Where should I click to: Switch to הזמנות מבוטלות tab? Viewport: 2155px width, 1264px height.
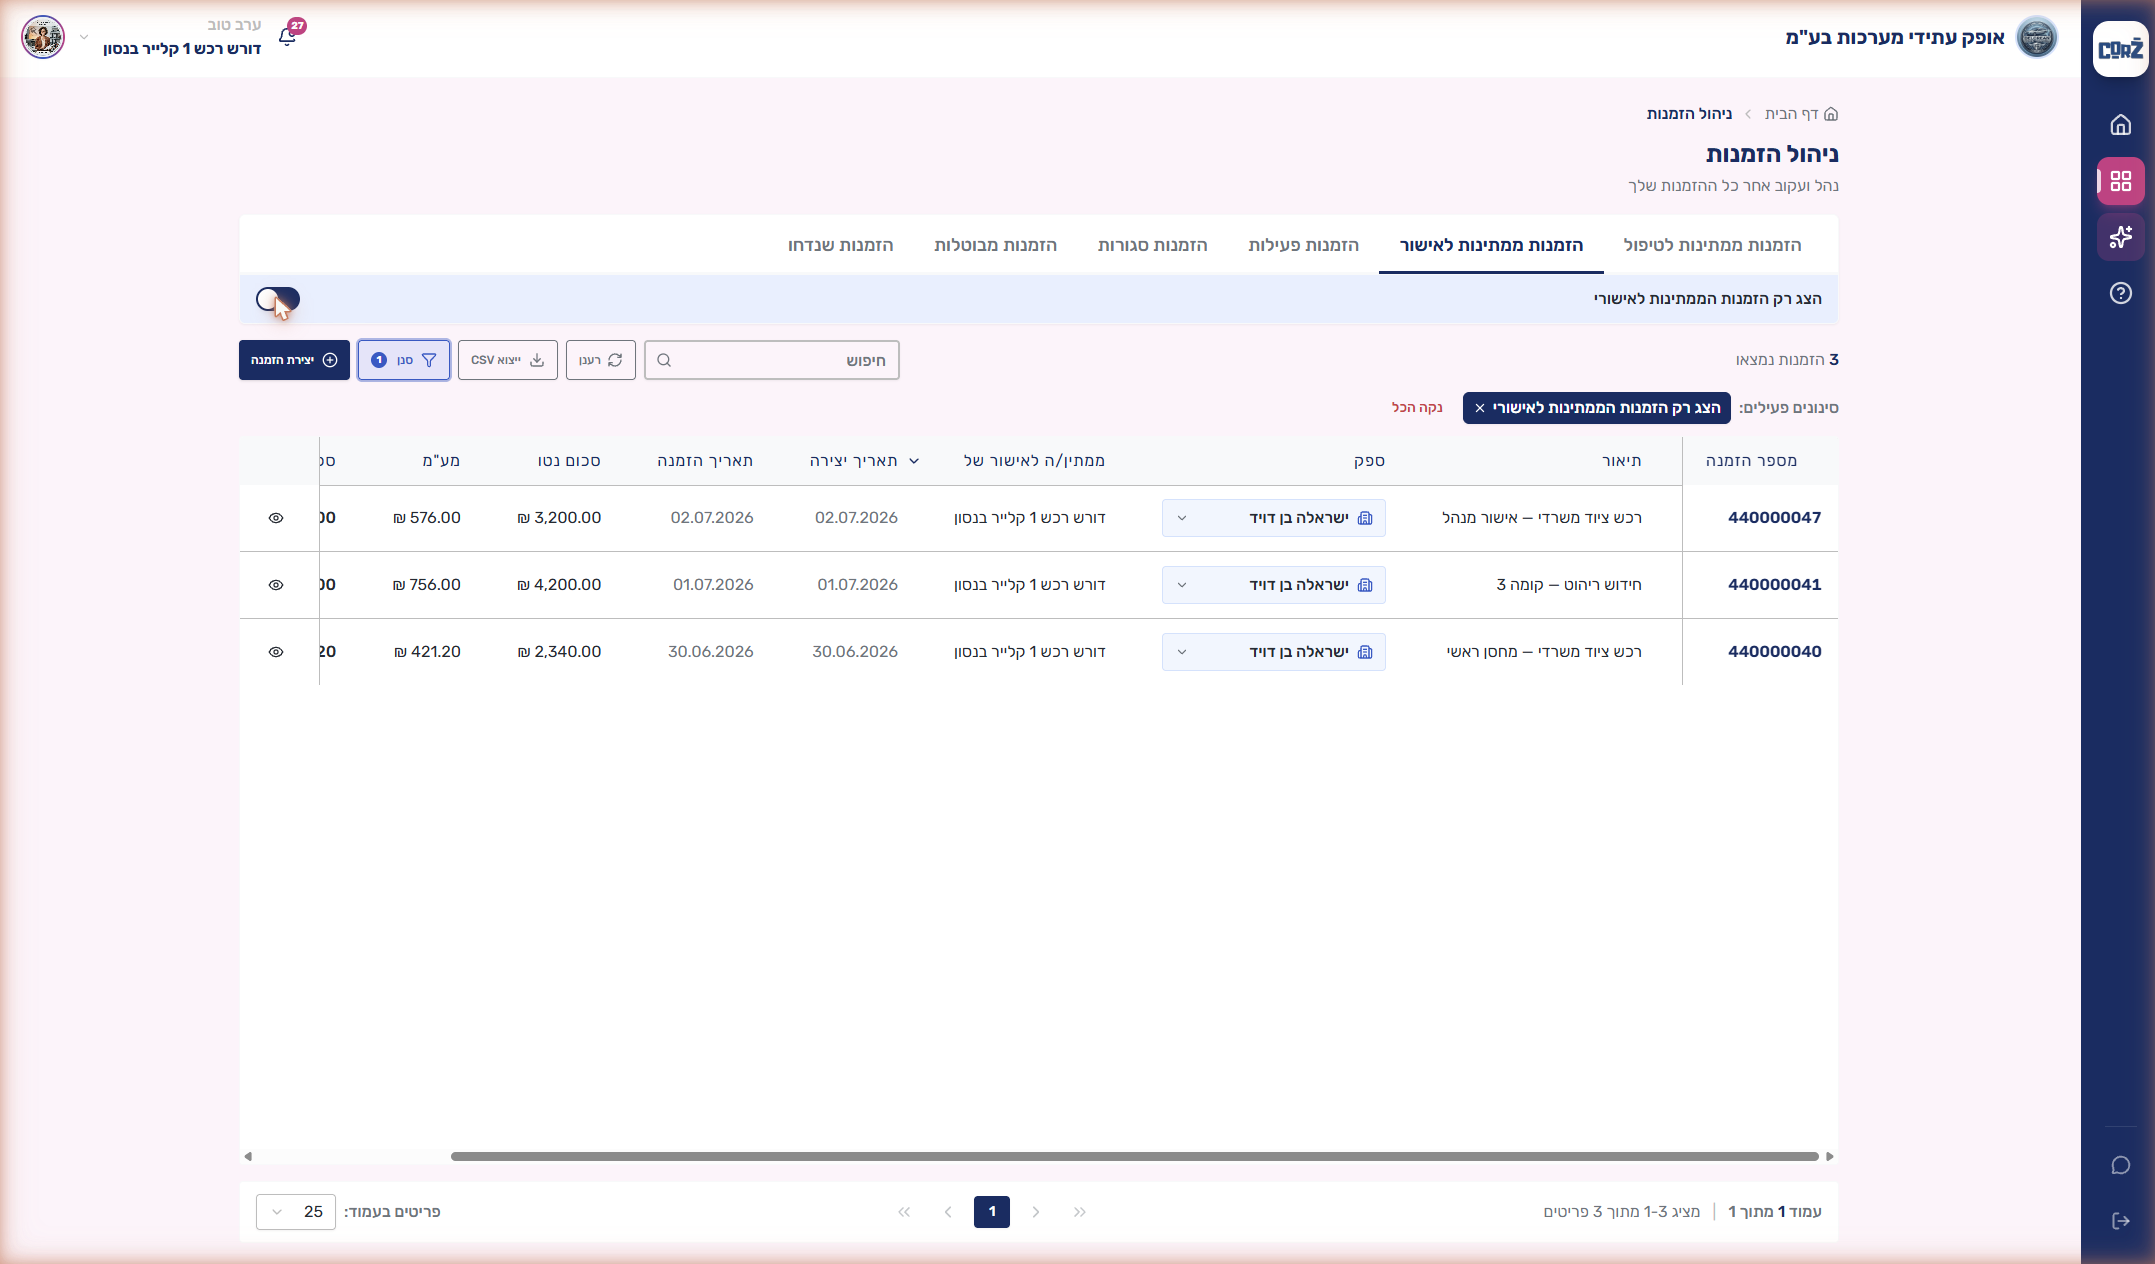pyautogui.click(x=995, y=245)
